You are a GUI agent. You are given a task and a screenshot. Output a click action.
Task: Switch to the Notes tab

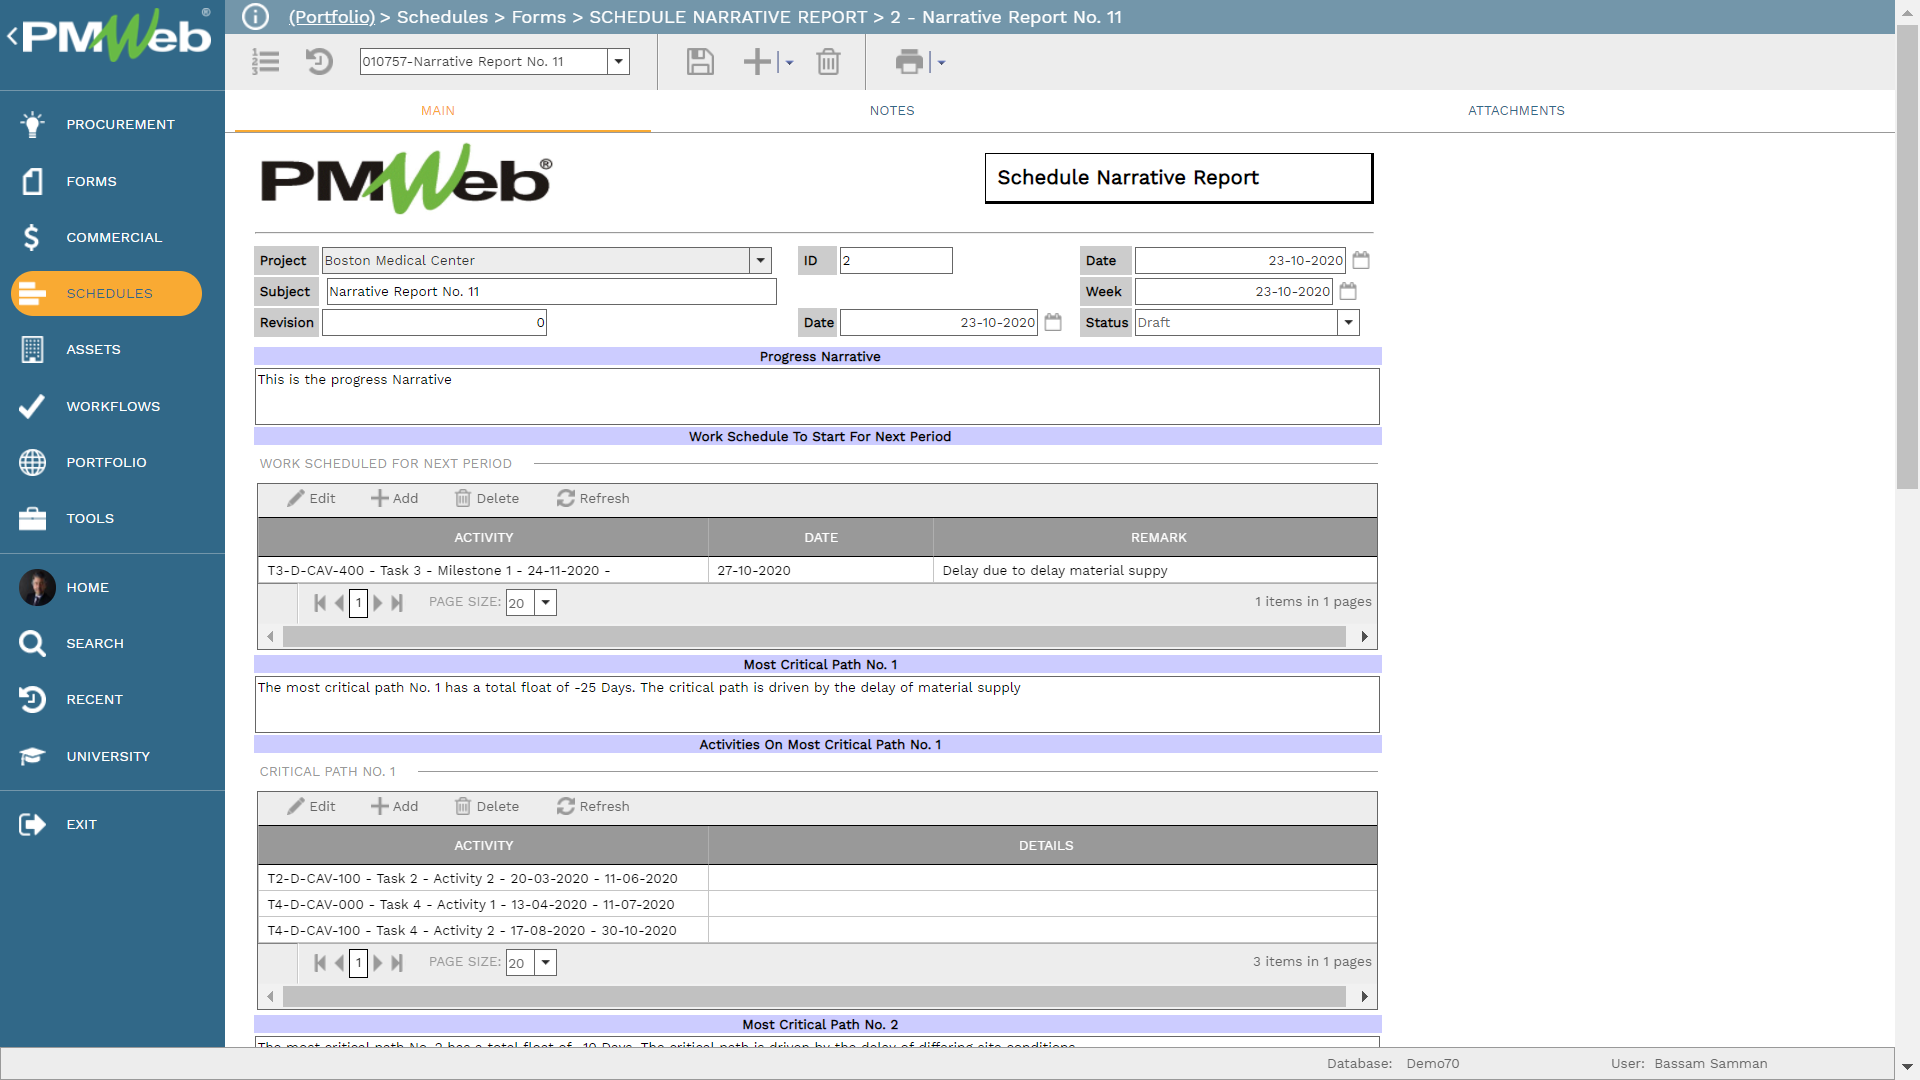click(892, 111)
